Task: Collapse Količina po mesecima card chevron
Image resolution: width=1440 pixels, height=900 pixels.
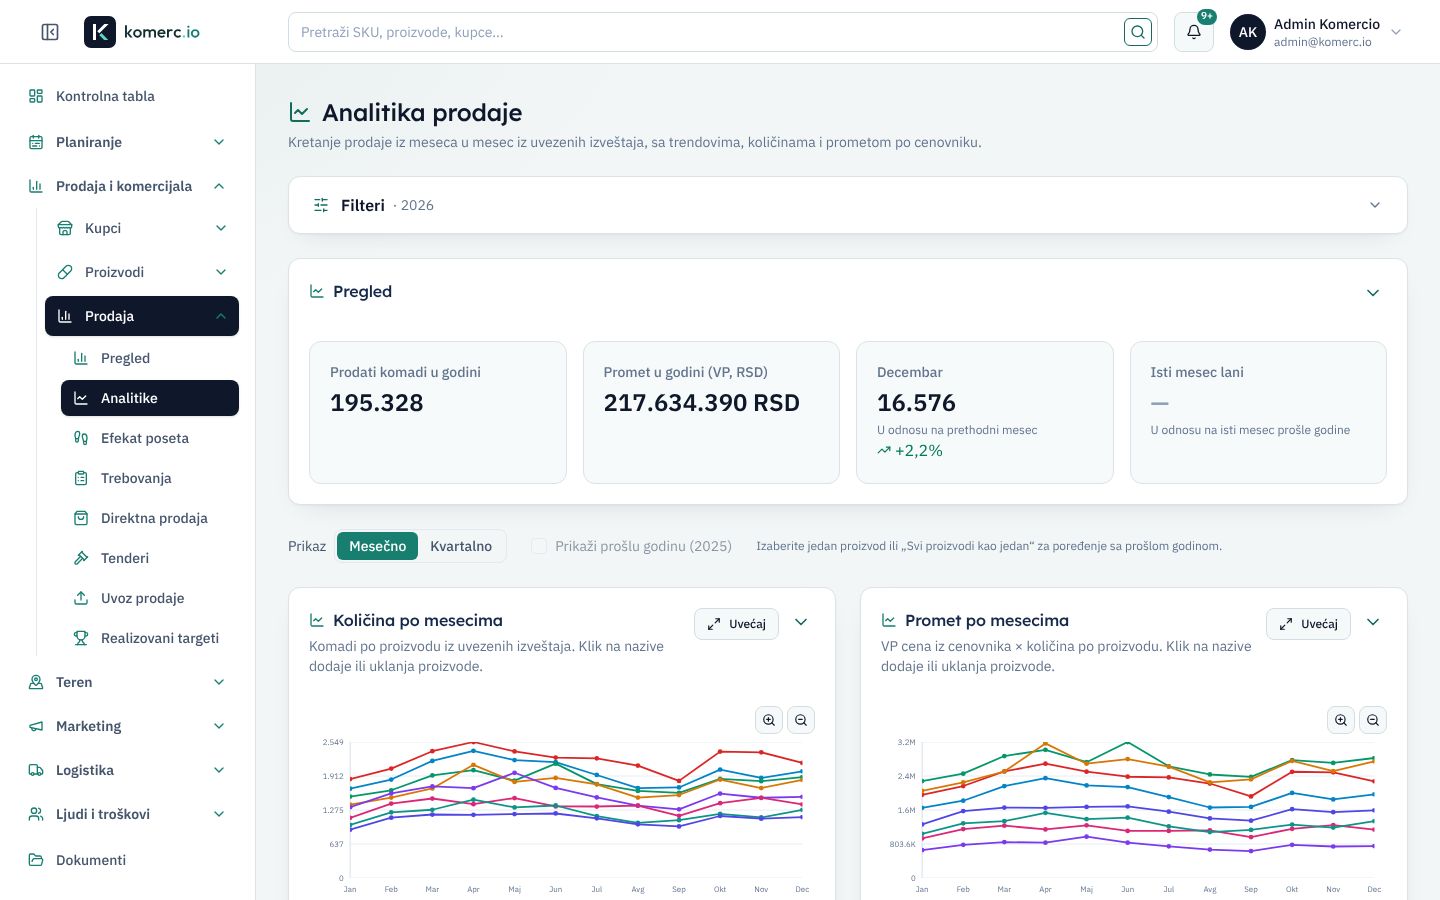Action: (x=801, y=622)
